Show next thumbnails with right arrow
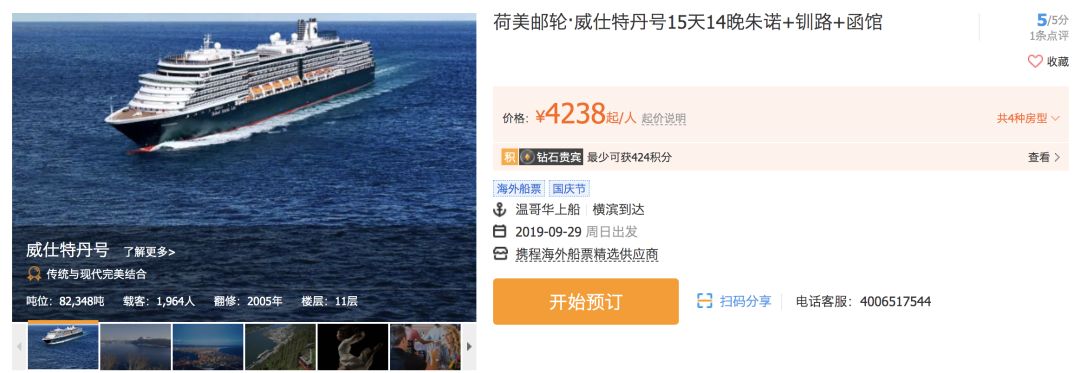Image resolution: width=1080 pixels, height=373 pixels. click(470, 347)
